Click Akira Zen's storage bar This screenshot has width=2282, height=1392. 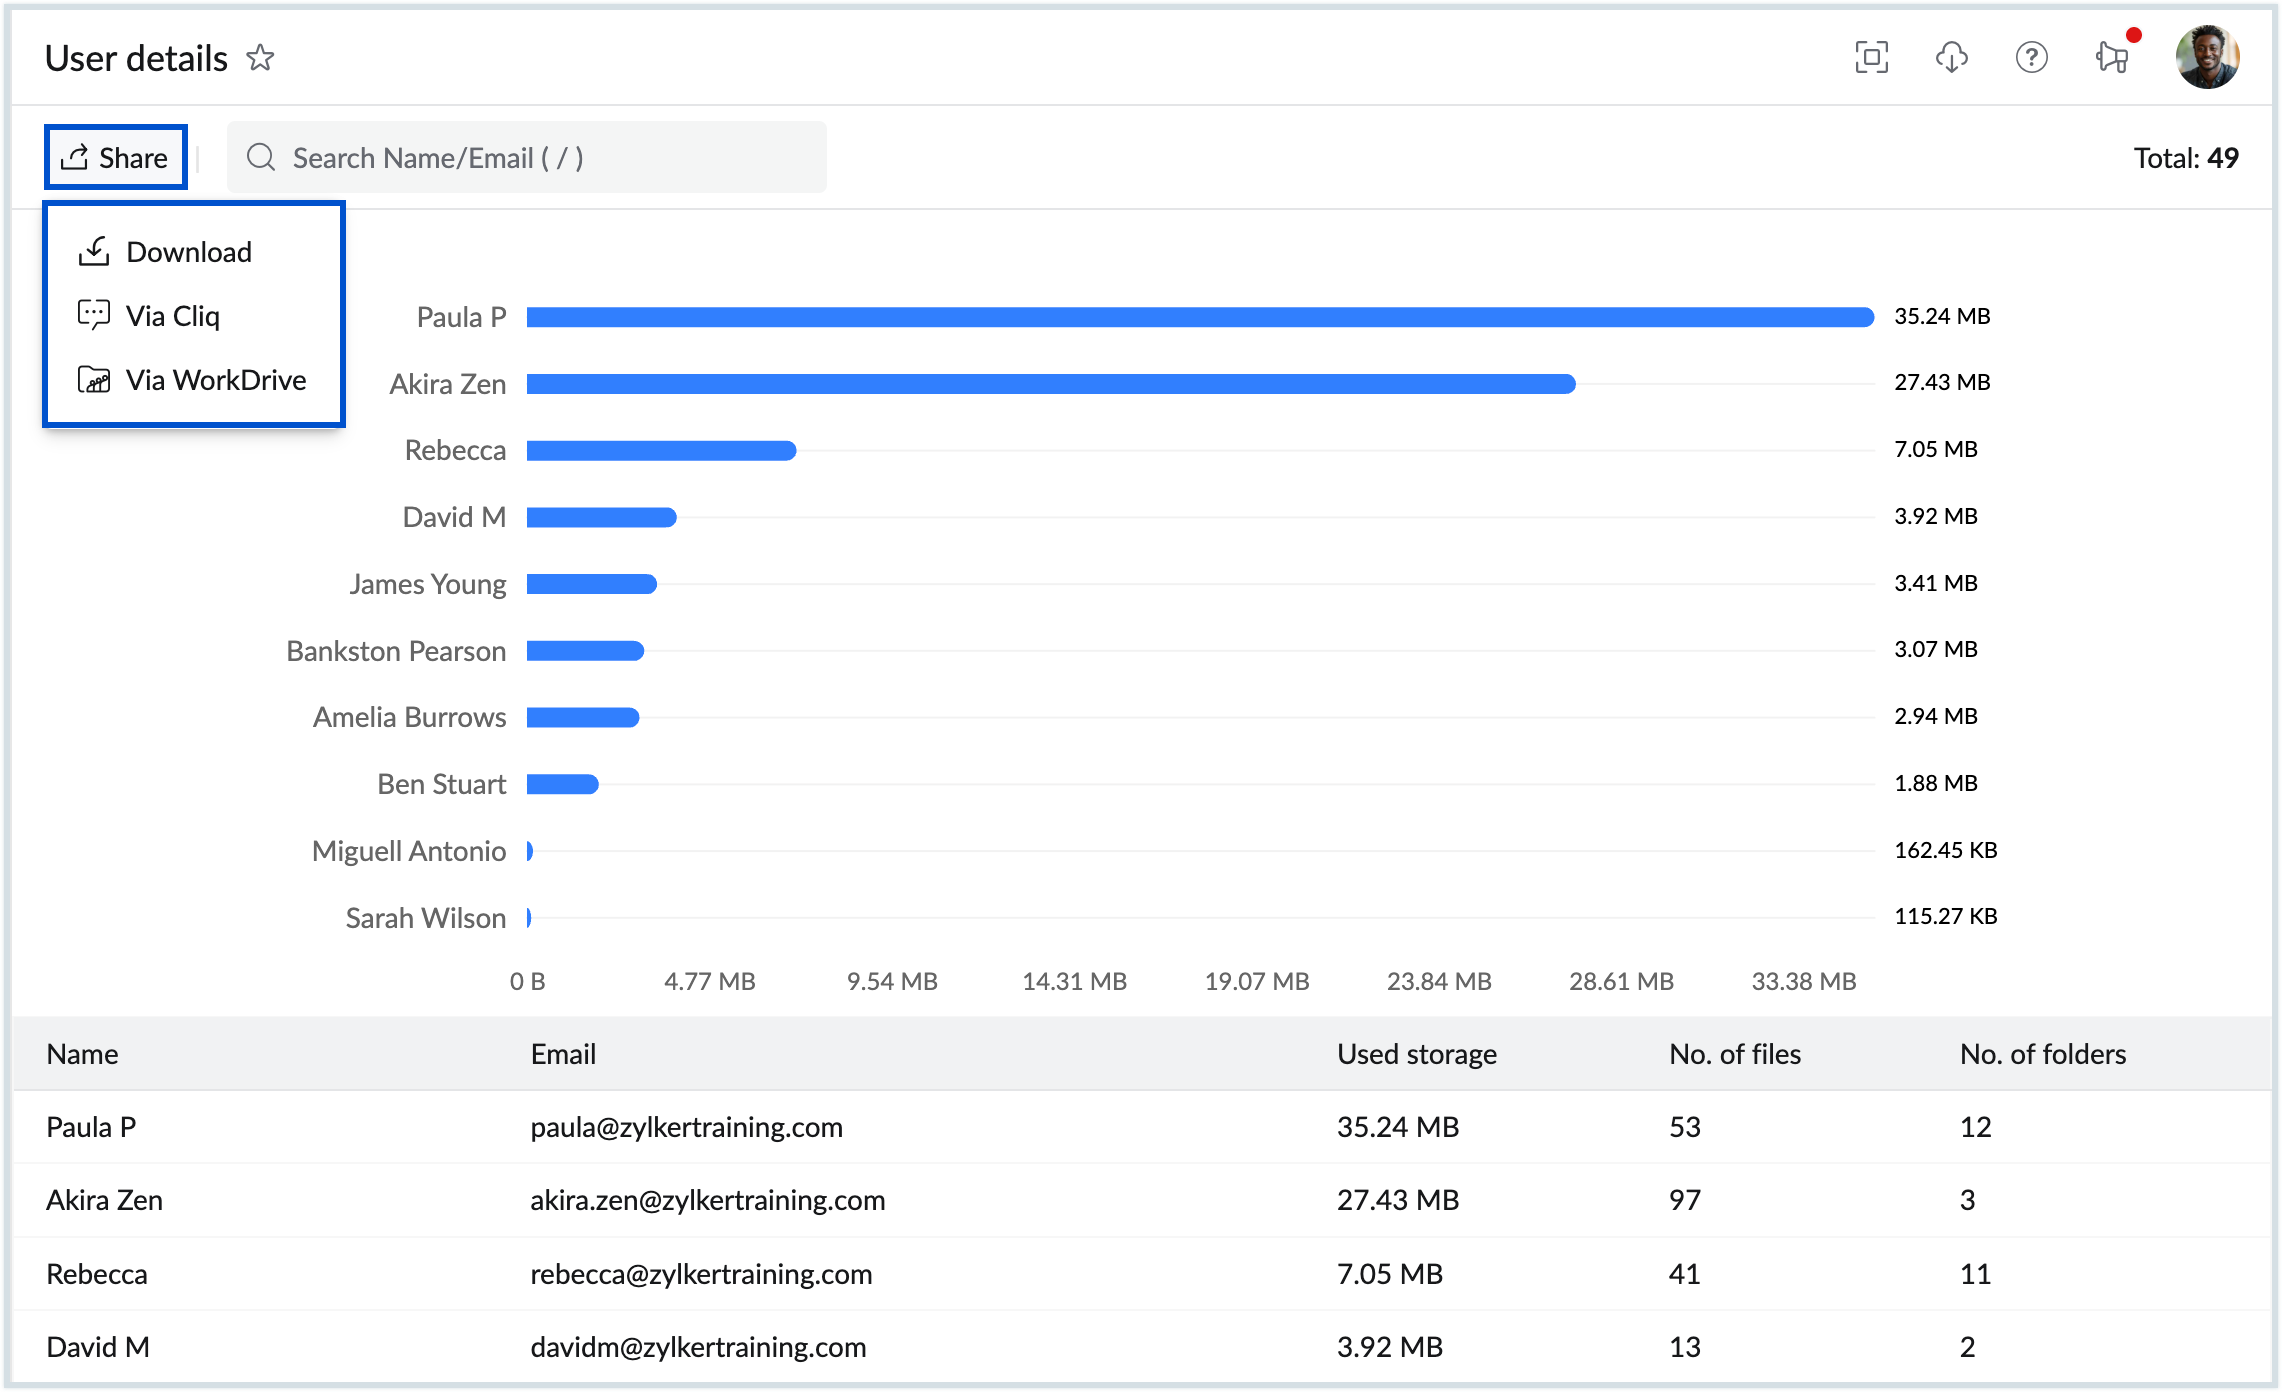(x=1050, y=384)
